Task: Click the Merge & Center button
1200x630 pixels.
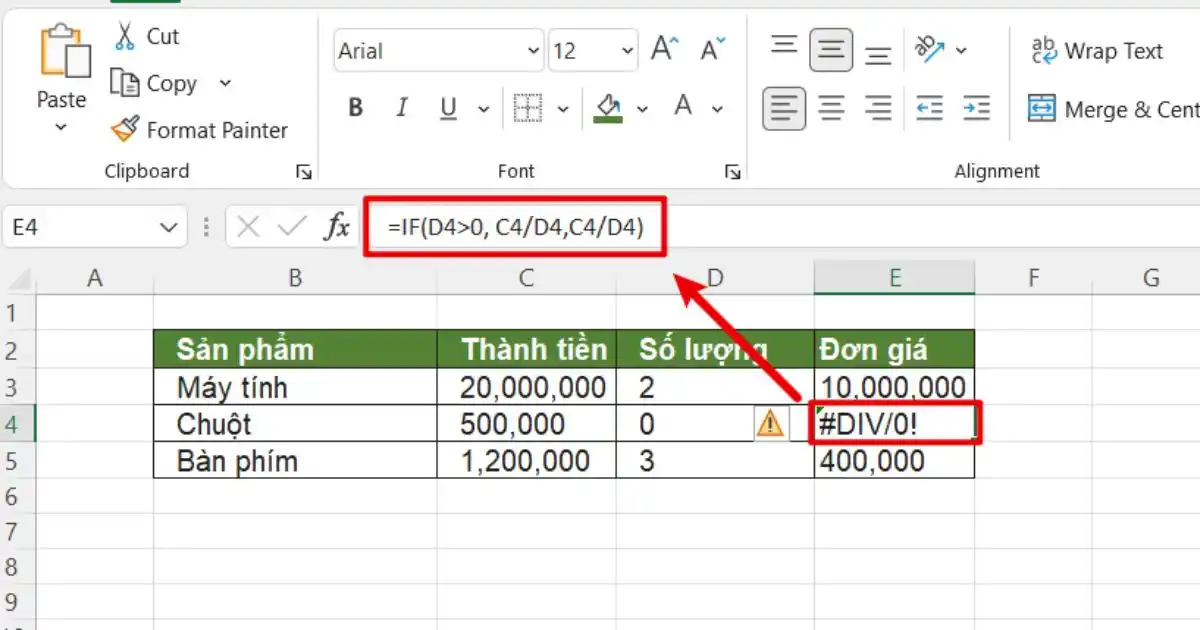Action: point(1114,109)
